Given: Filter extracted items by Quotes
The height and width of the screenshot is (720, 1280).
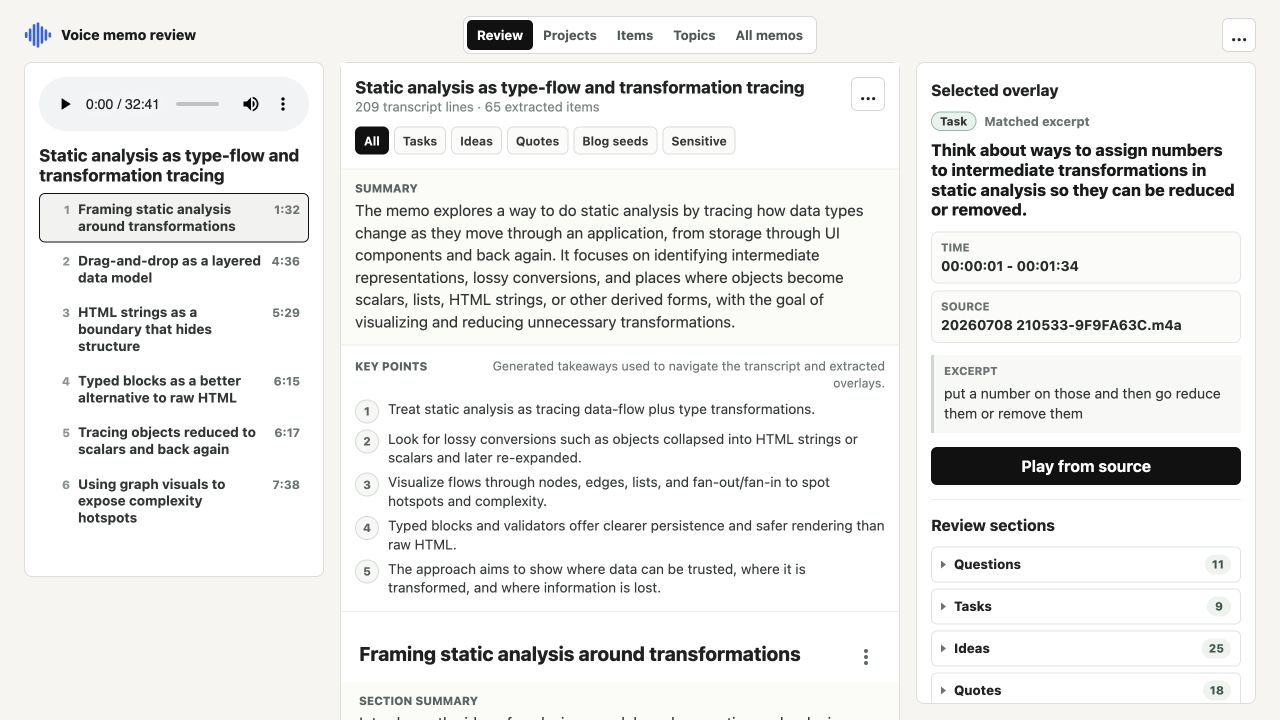Looking at the screenshot, I should coord(537,141).
